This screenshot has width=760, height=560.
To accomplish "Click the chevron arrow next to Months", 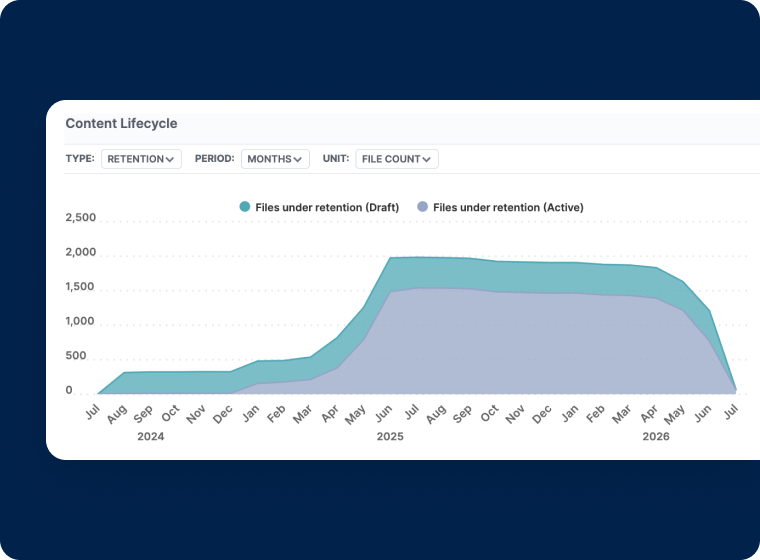I will [x=299, y=159].
